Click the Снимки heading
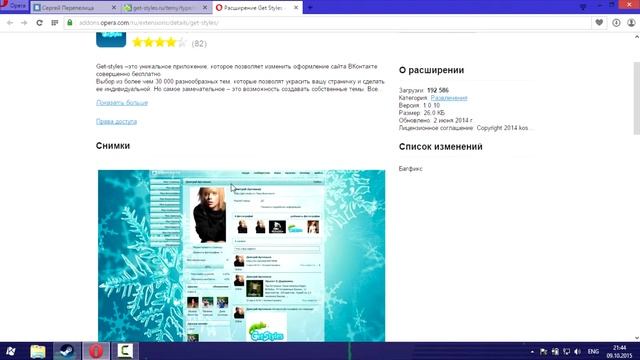The image size is (640, 360). click(x=113, y=146)
